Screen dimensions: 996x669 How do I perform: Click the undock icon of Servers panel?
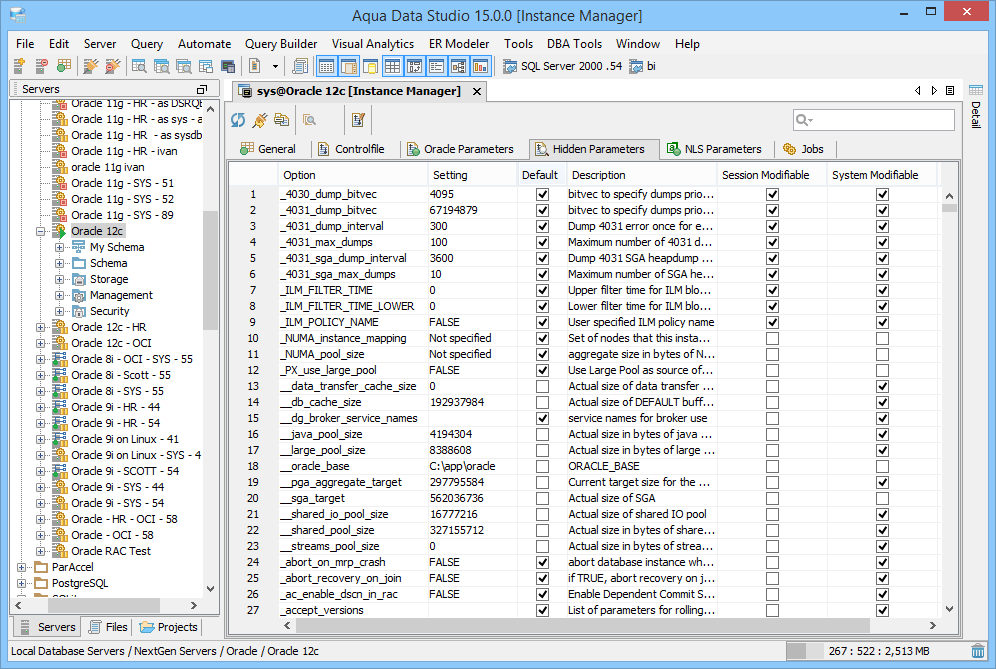(202, 89)
